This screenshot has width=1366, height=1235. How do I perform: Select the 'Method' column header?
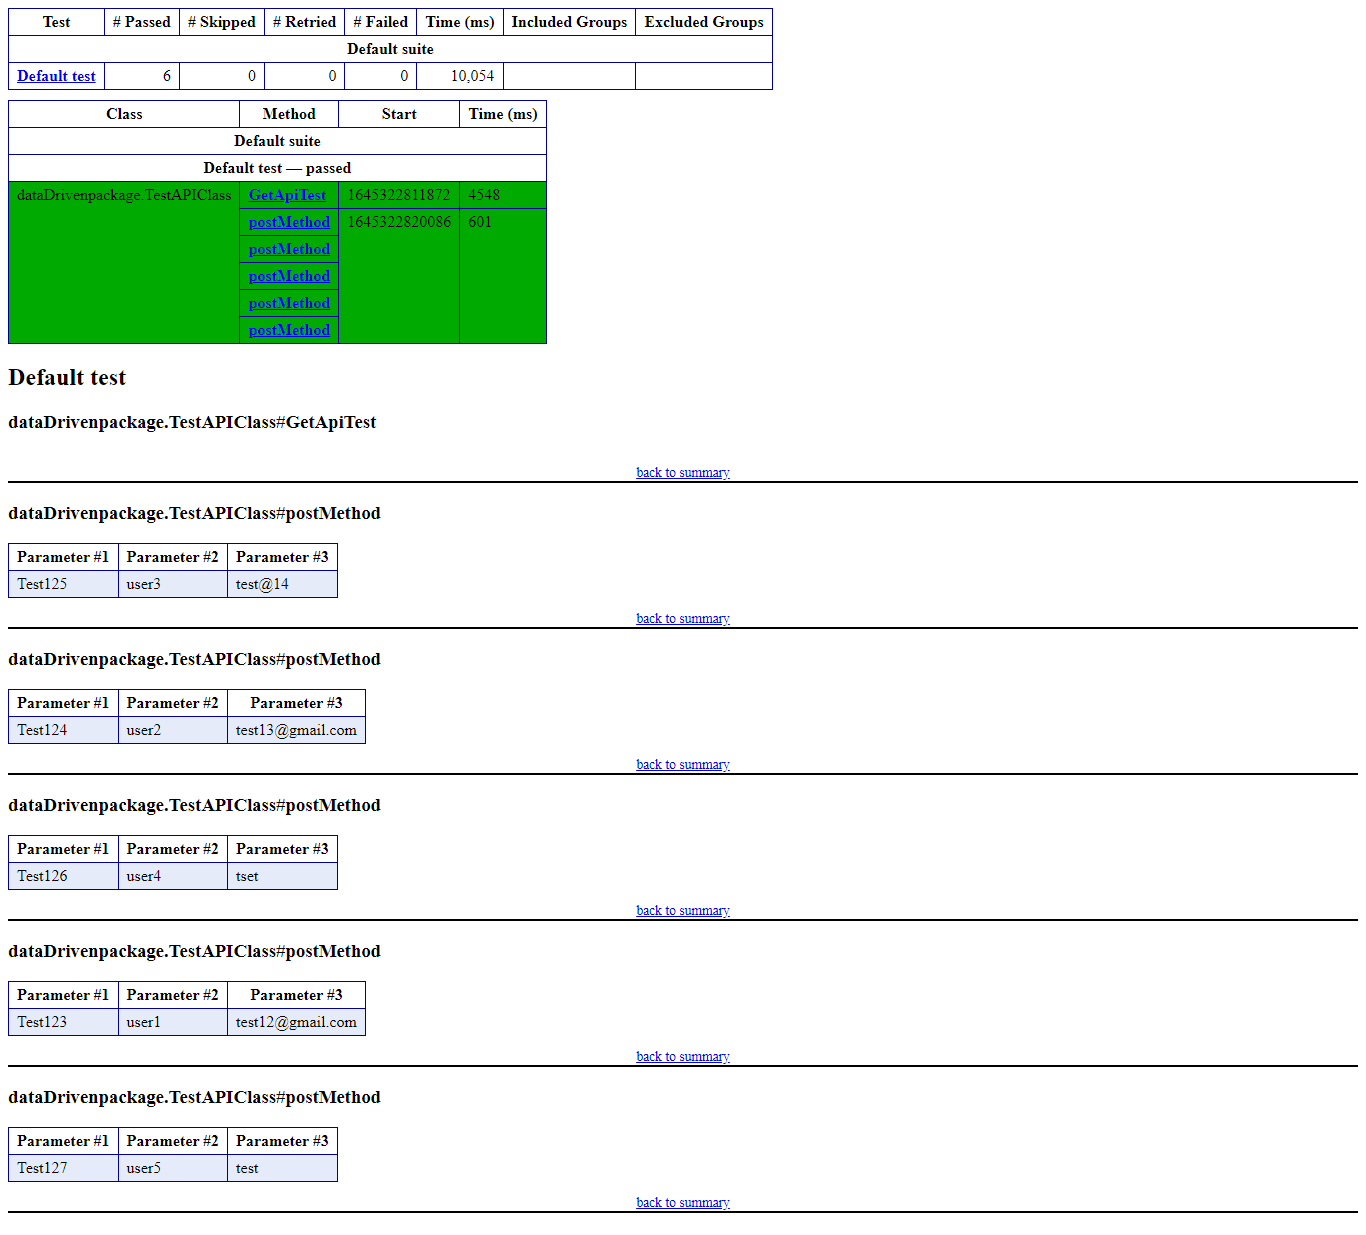point(289,114)
